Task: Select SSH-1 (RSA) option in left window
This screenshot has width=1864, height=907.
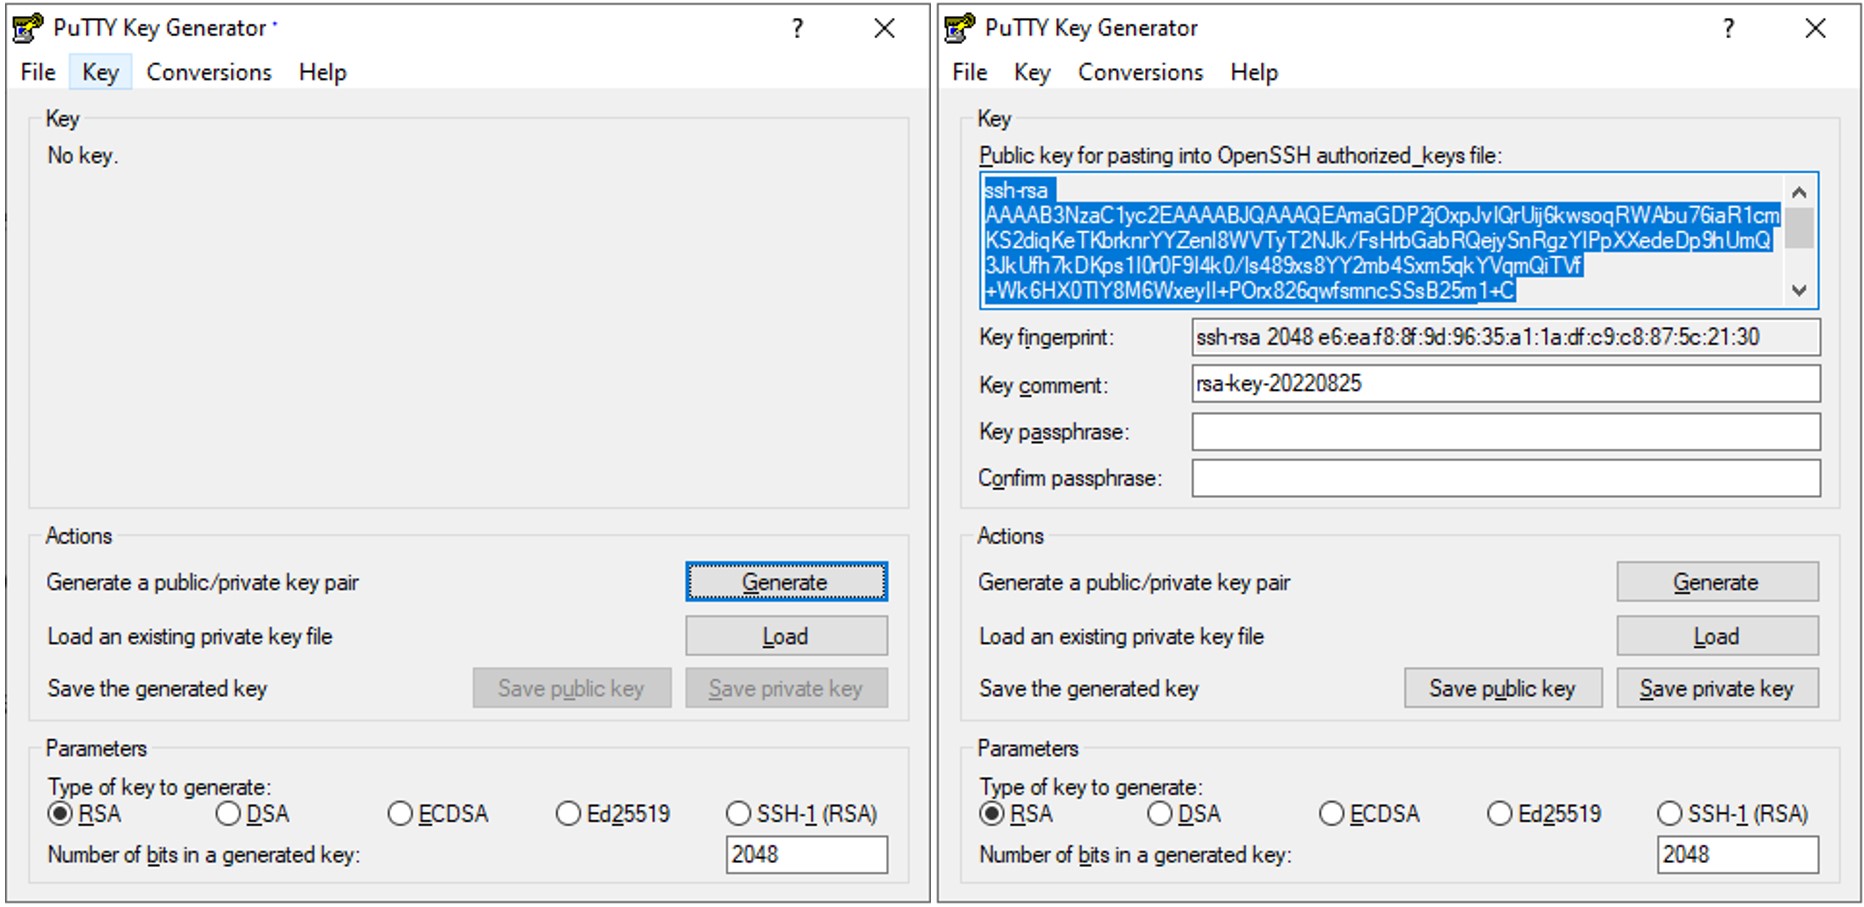Action: point(739,814)
